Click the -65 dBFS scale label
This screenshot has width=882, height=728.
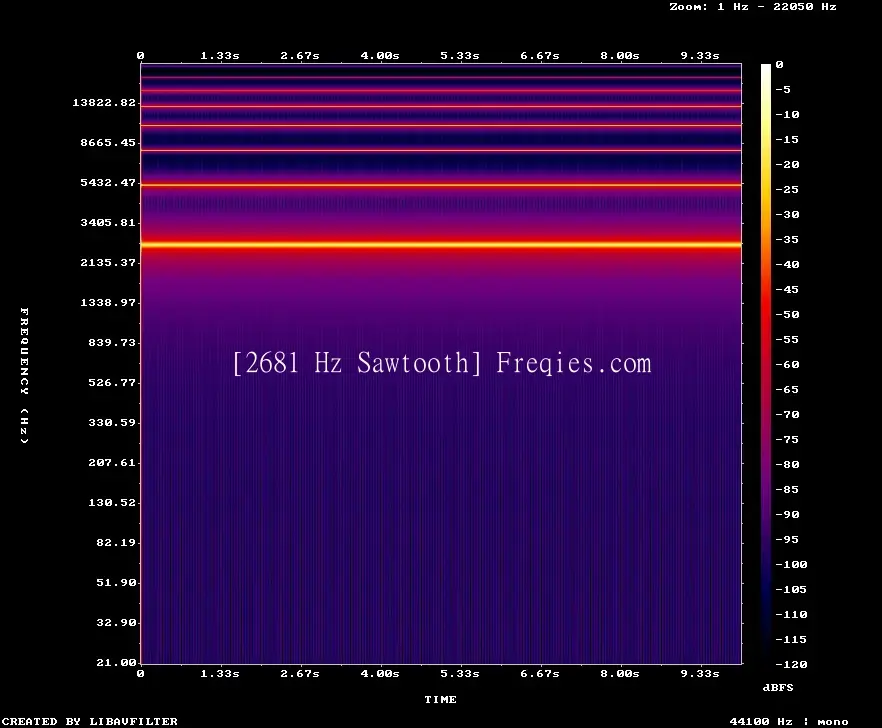tap(787, 389)
